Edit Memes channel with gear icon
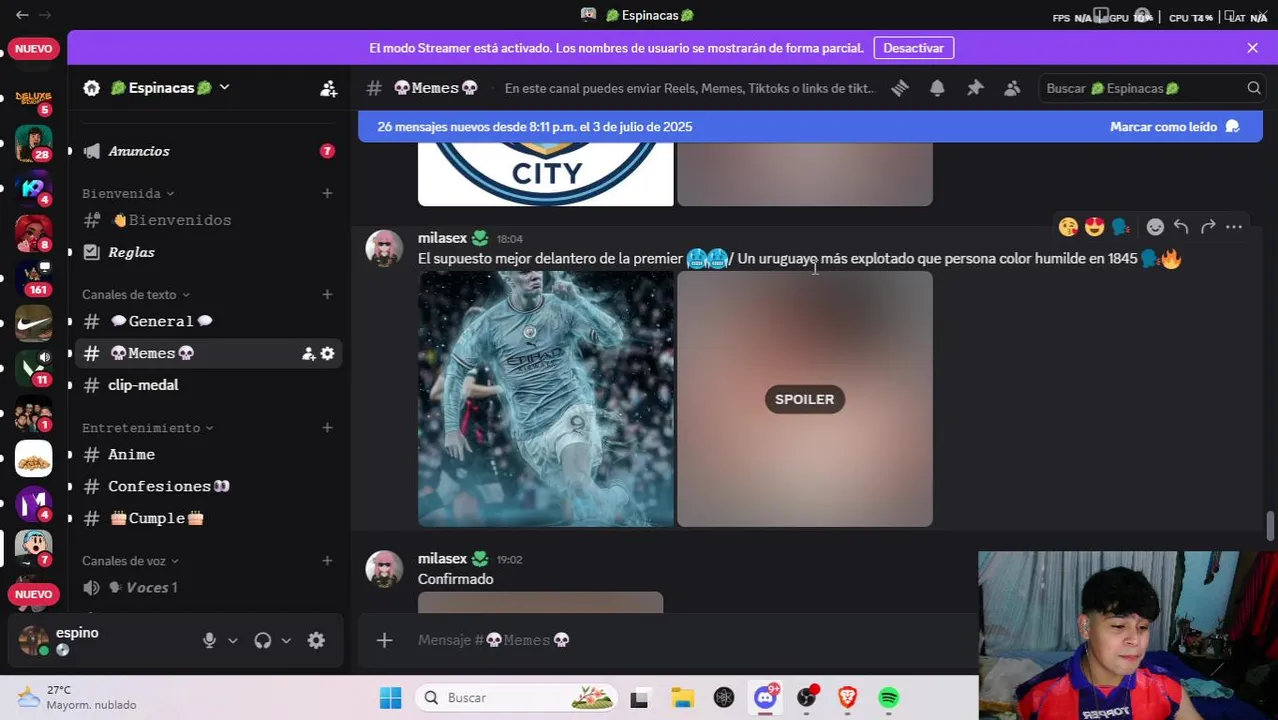The height and width of the screenshot is (720, 1278). pos(327,353)
